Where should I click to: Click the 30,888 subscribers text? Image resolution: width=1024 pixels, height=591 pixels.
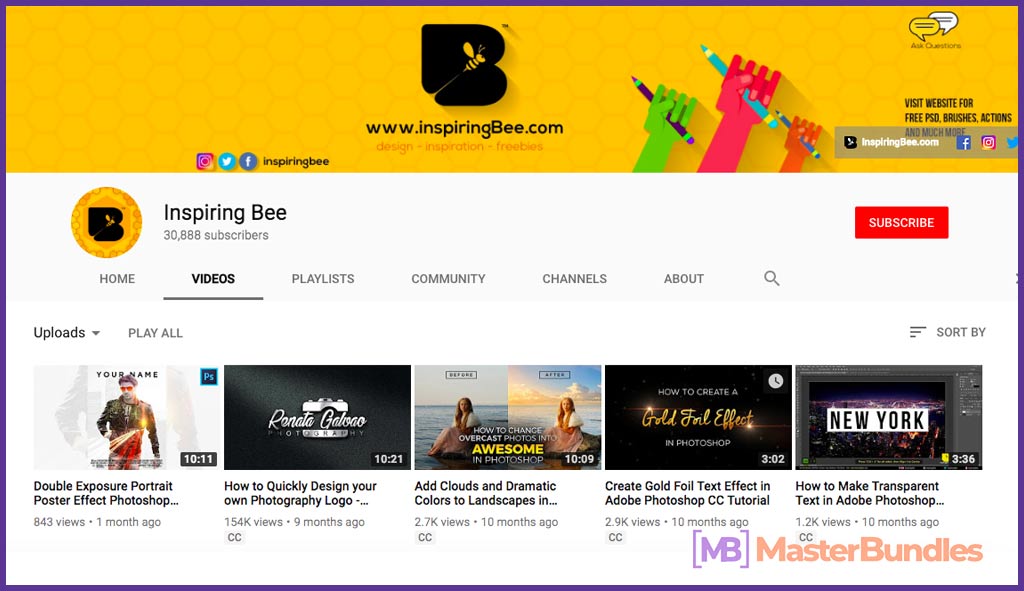(216, 235)
